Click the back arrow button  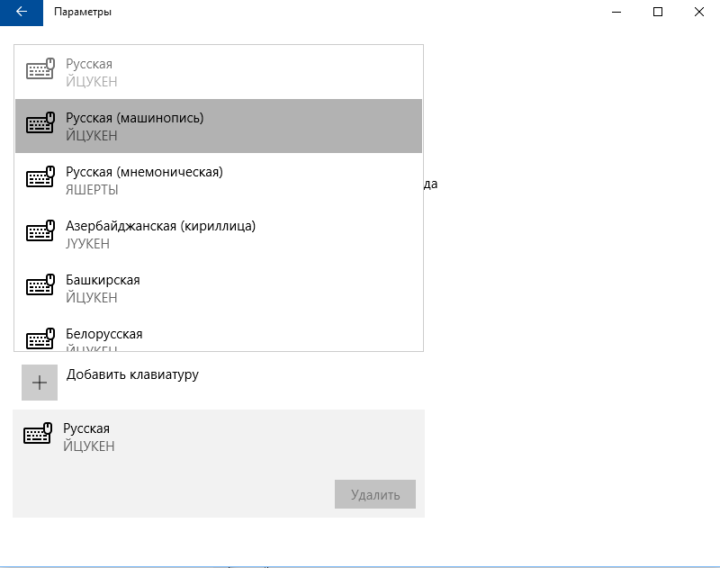pyautogui.click(x=21, y=12)
